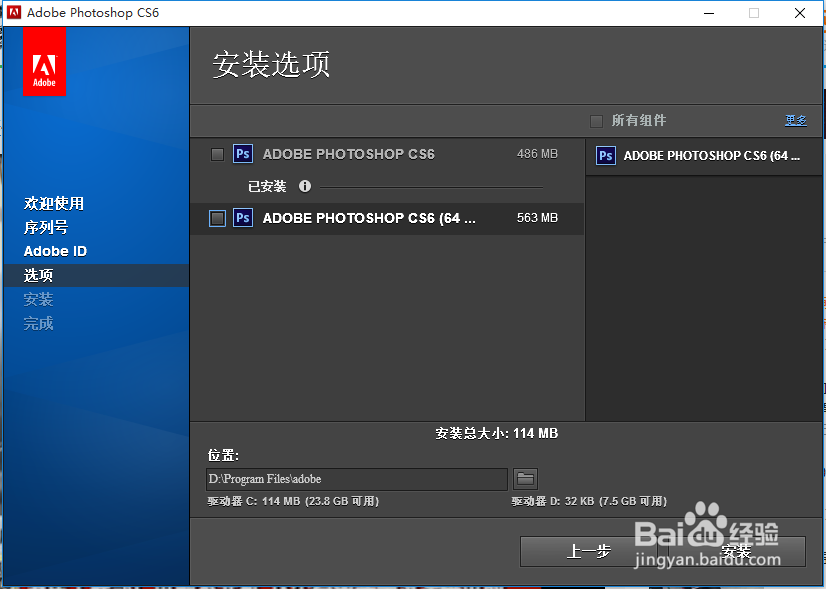The image size is (826, 589).
Task: Click the Ps icon beside the 563 MB entry
Action: click(x=243, y=218)
